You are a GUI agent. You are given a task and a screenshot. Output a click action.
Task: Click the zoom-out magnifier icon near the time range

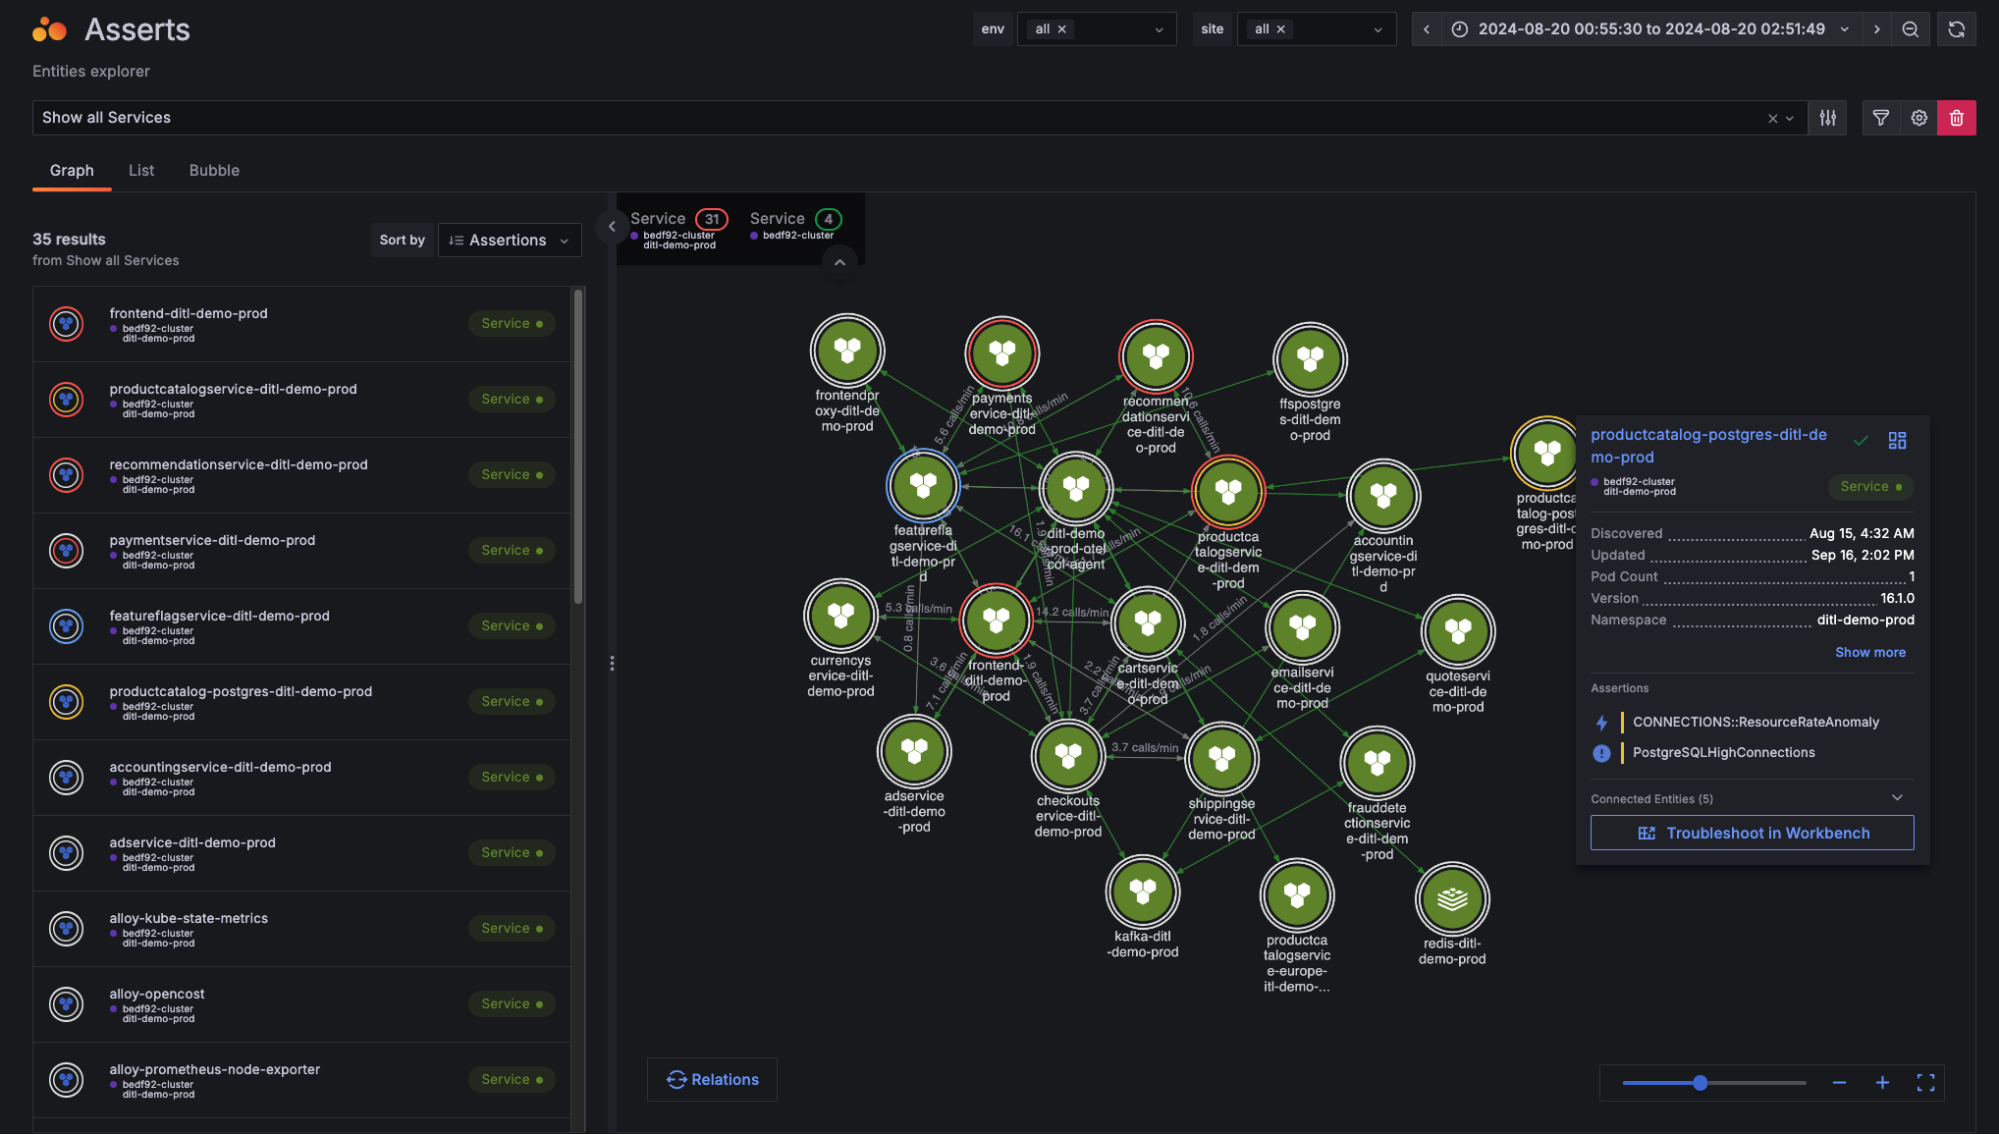(x=1911, y=29)
